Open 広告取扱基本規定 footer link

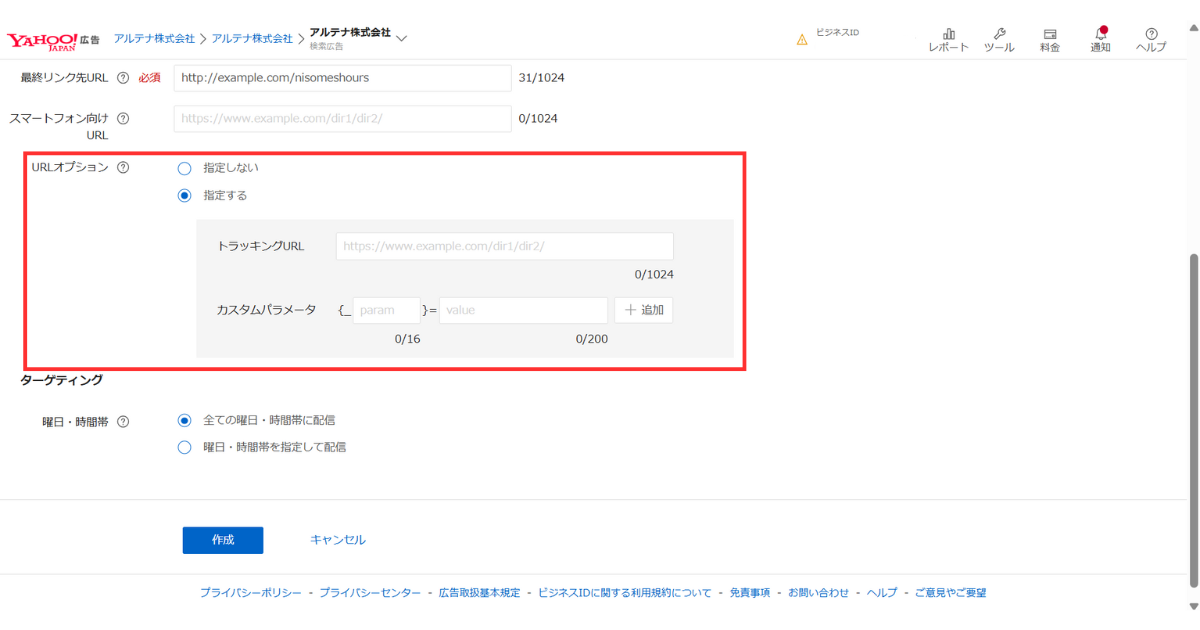tap(479, 593)
